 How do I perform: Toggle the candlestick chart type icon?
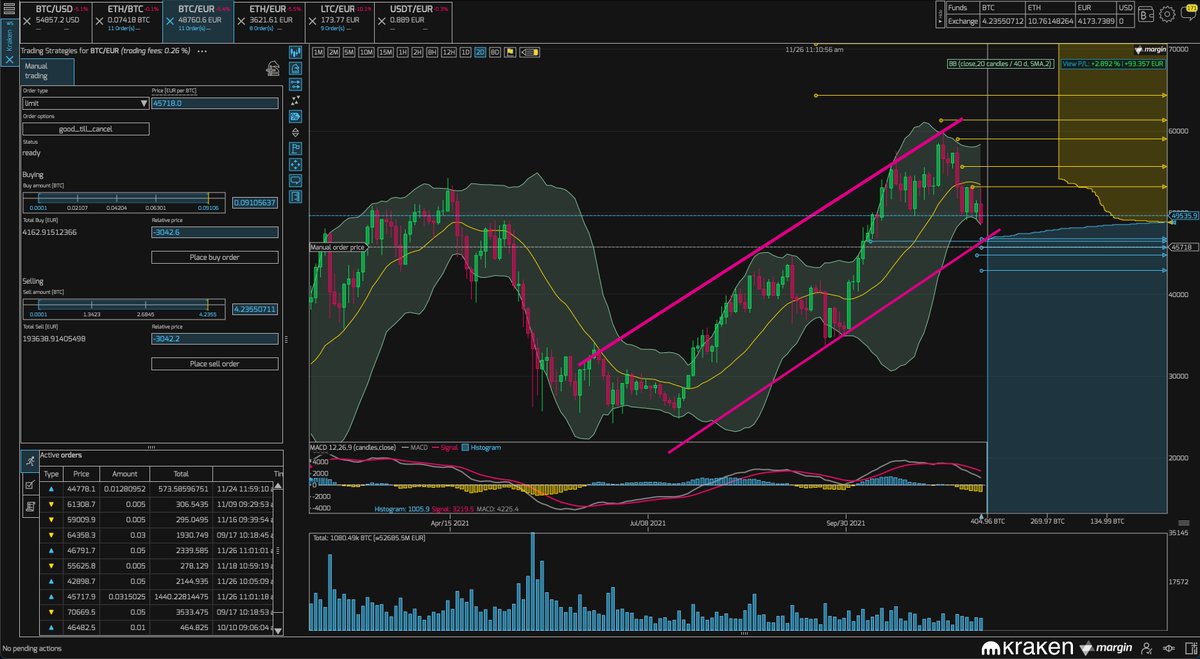click(x=296, y=51)
